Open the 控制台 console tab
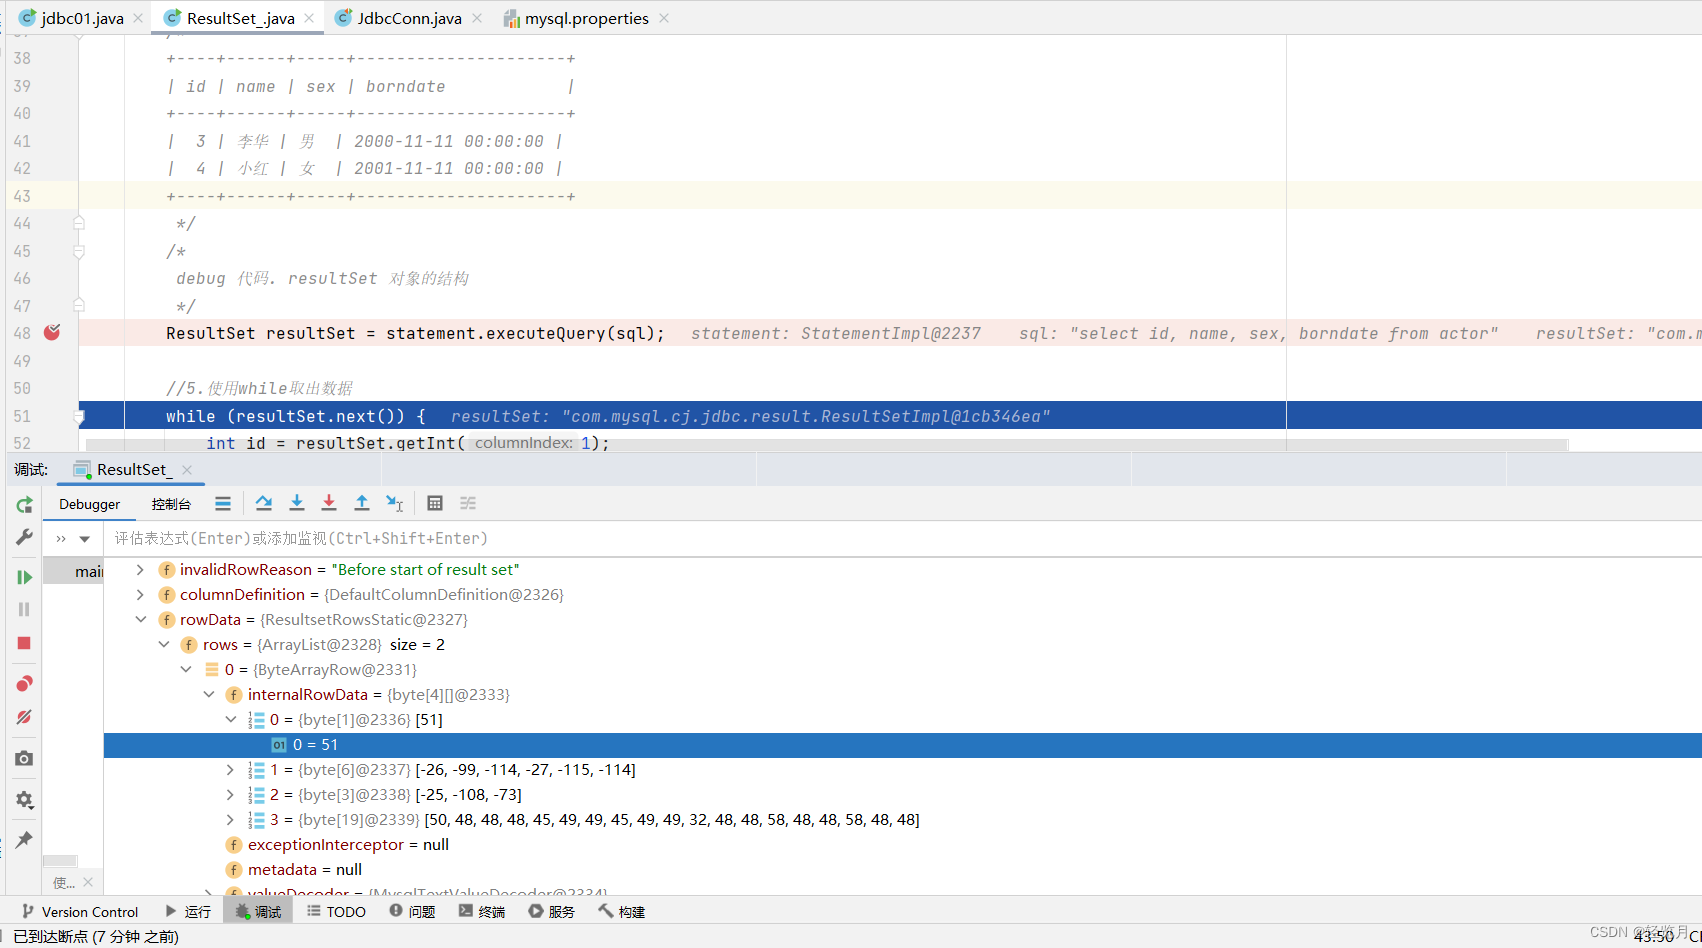This screenshot has width=1702, height=948. tap(171, 503)
